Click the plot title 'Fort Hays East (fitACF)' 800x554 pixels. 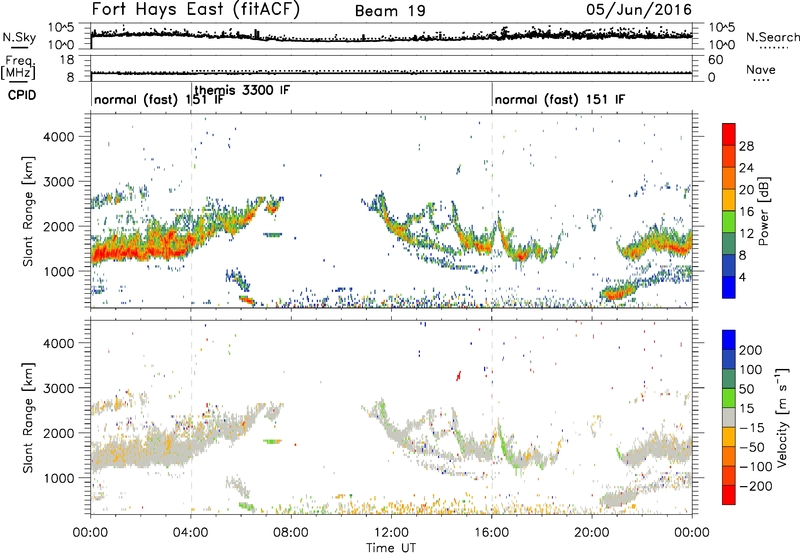point(195,9)
